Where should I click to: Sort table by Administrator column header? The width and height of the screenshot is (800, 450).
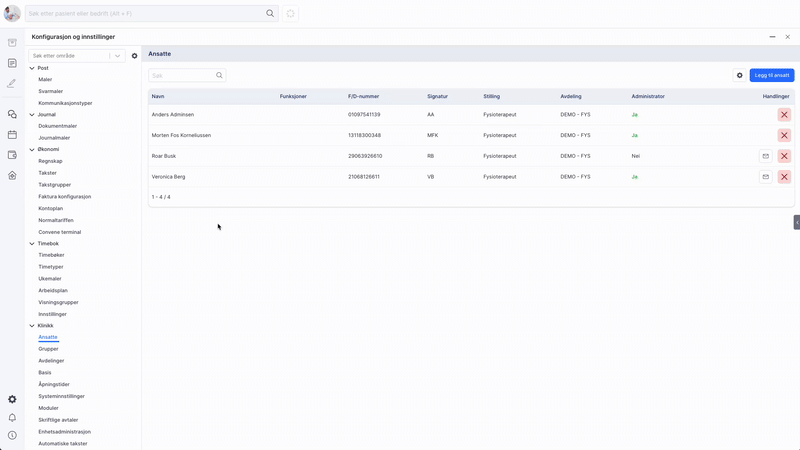pos(648,96)
